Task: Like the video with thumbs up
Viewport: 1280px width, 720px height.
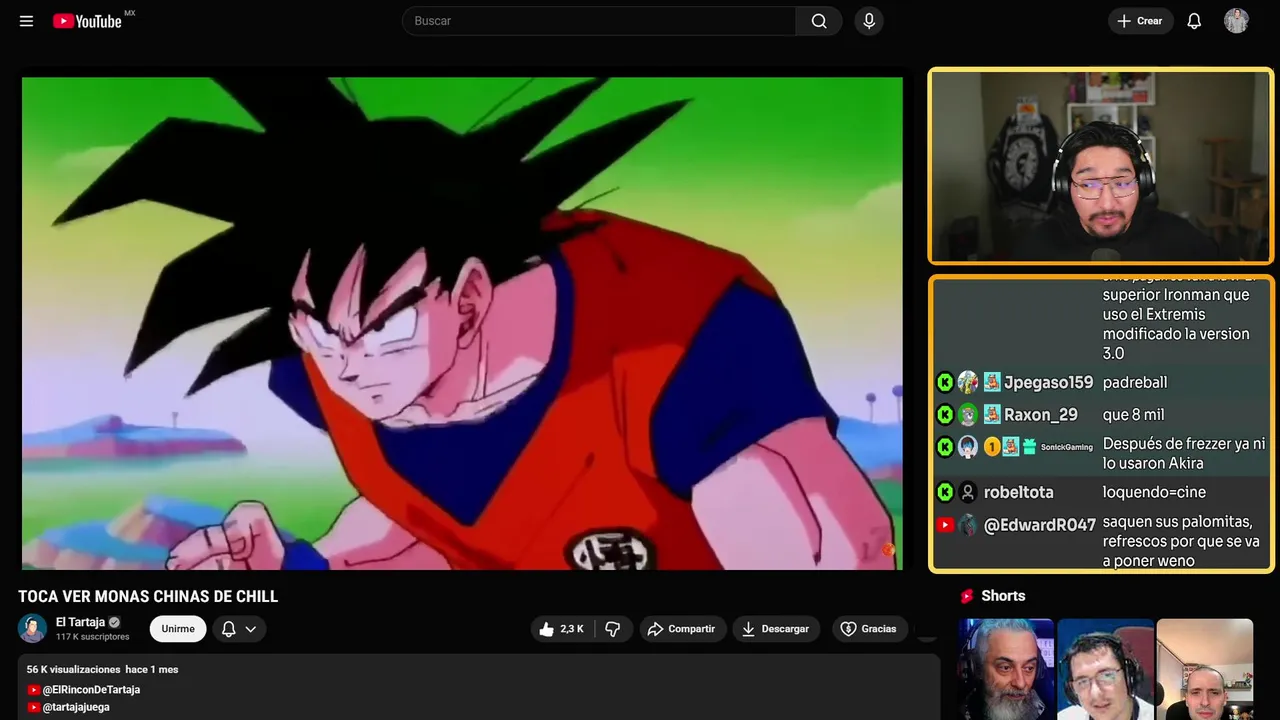Action: [x=561, y=629]
